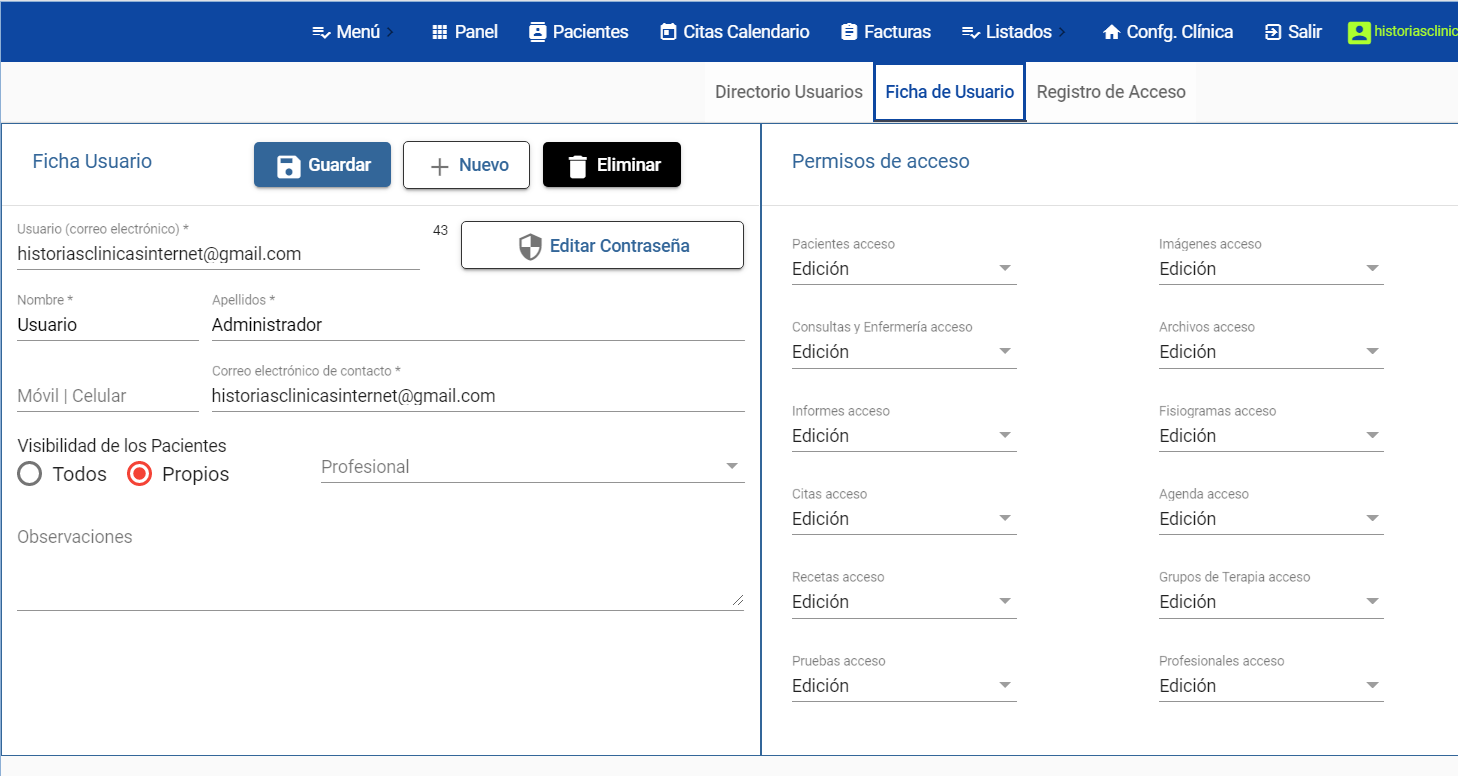The height and width of the screenshot is (776, 1458).
Task: Expand the Pacientes acceso dropdown
Action: [x=903, y=269]
